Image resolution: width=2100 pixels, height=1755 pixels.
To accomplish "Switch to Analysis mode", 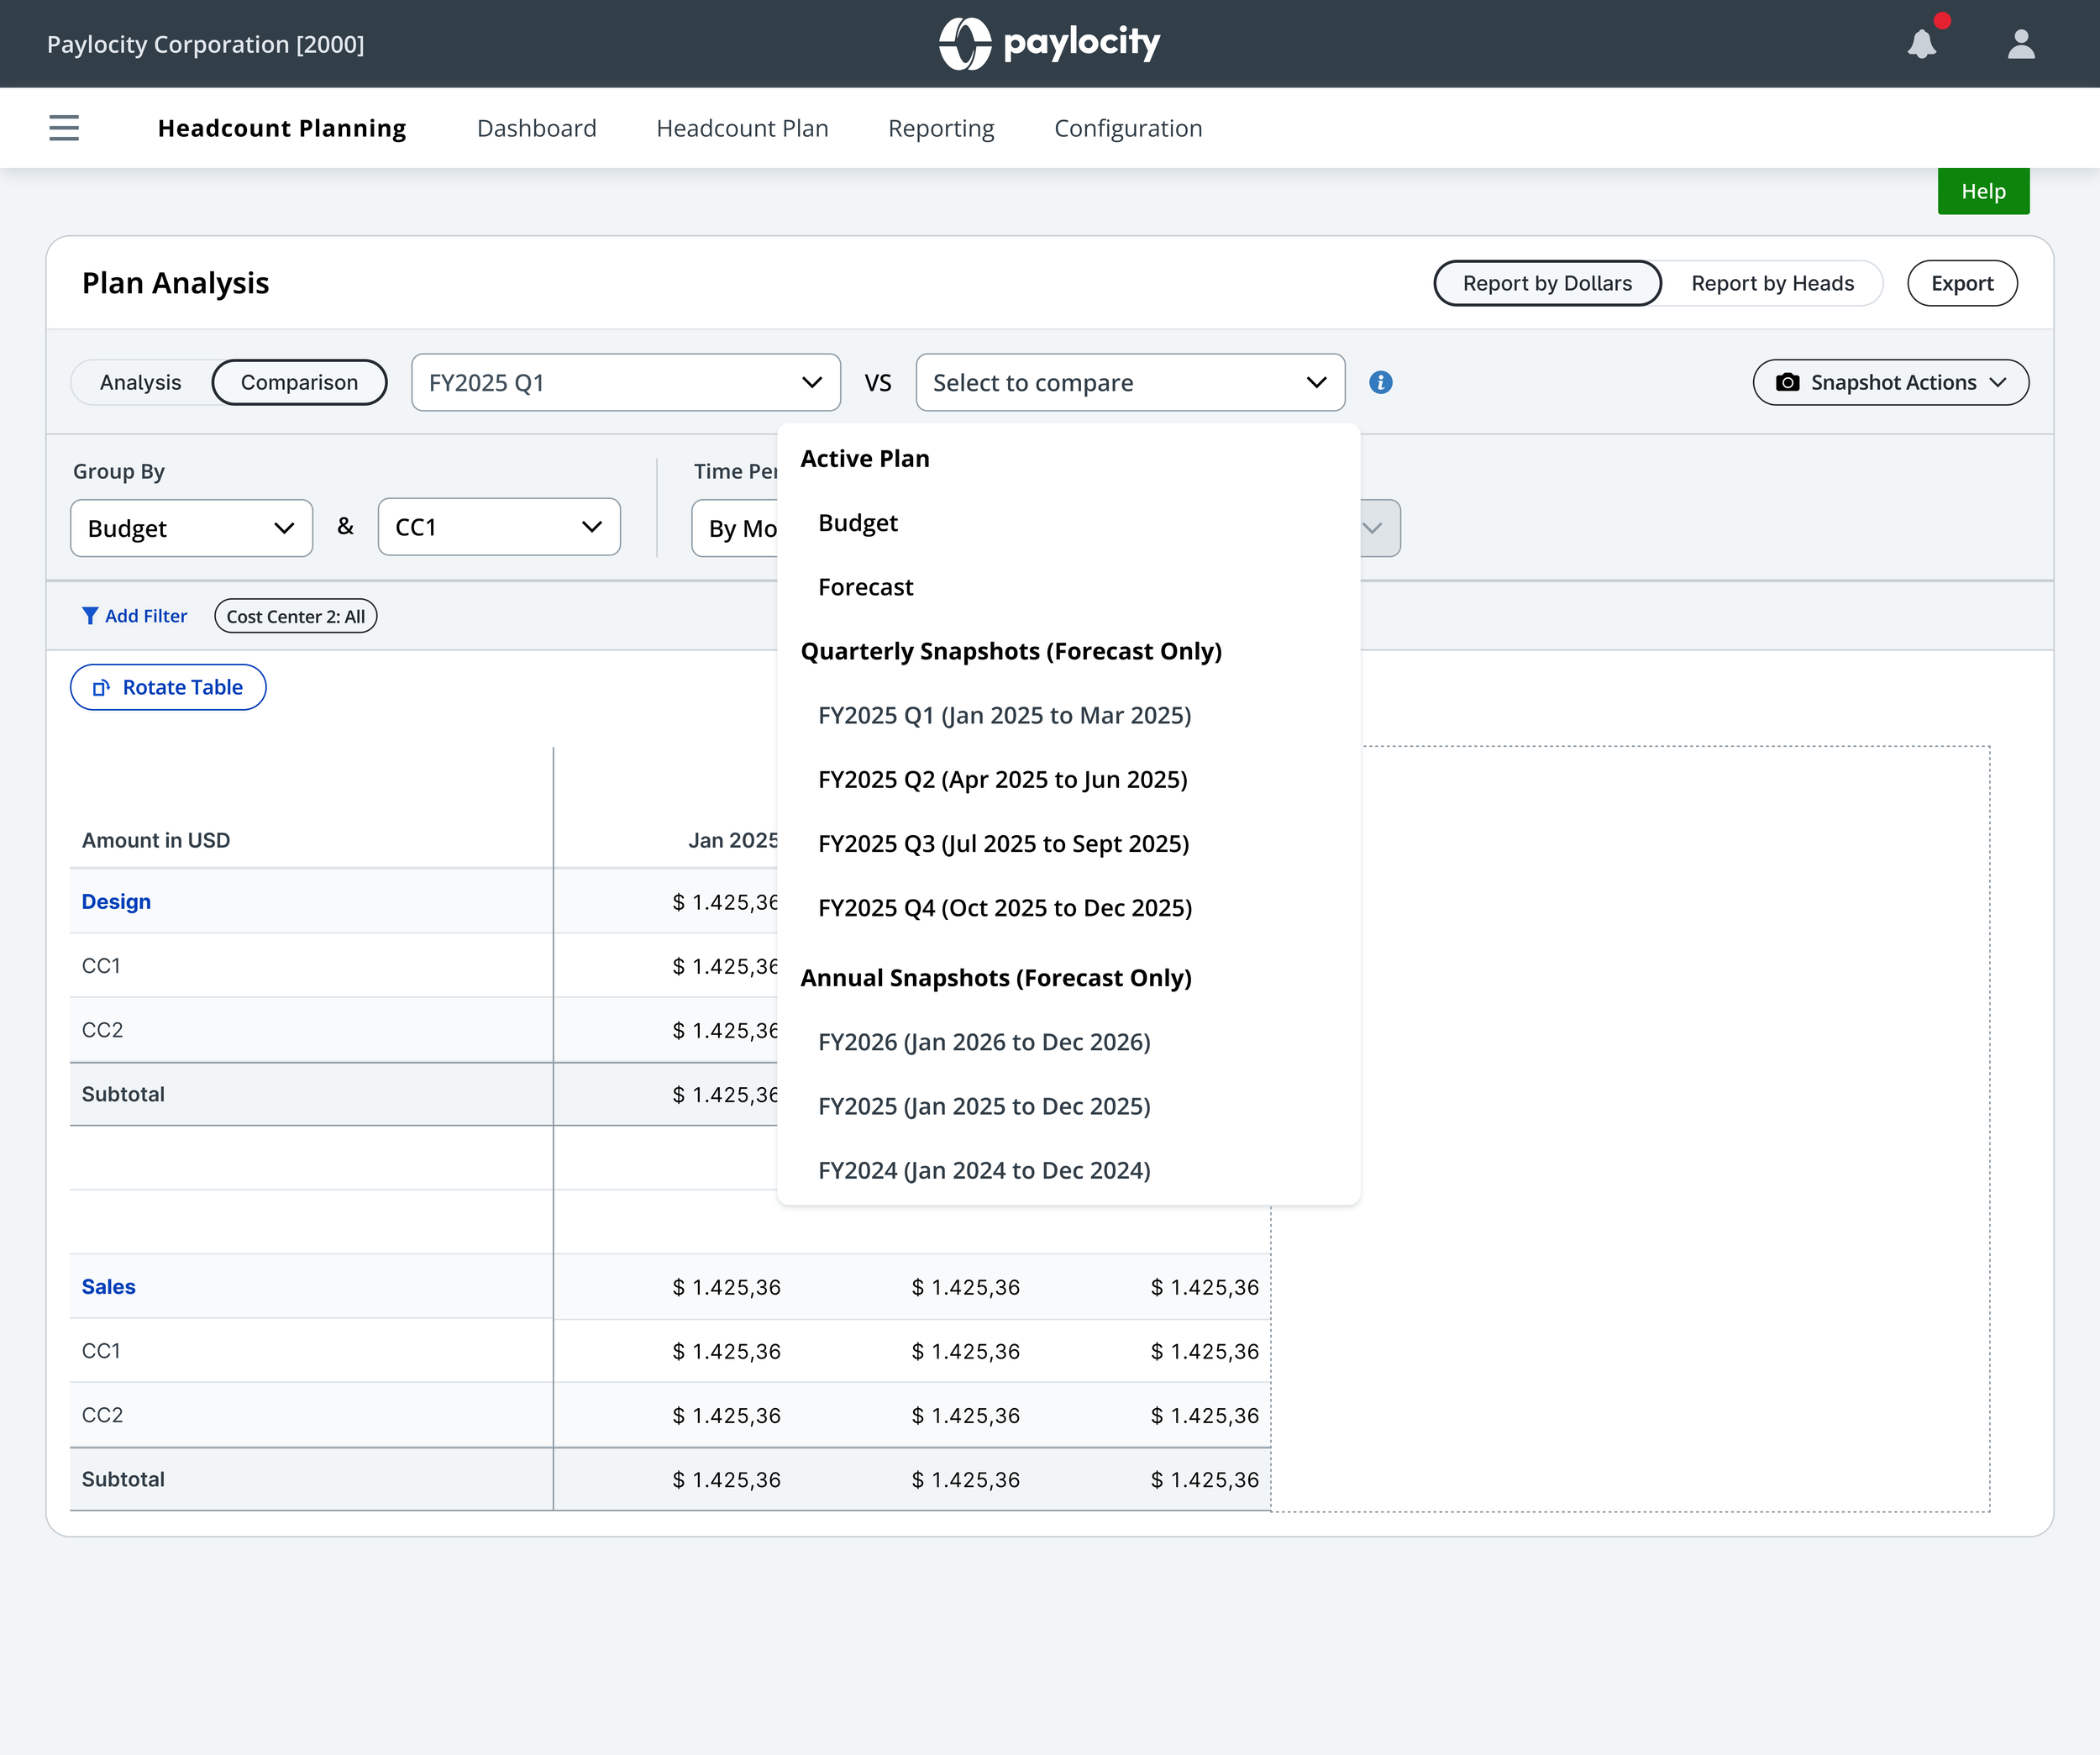I will tap(140, 383).
